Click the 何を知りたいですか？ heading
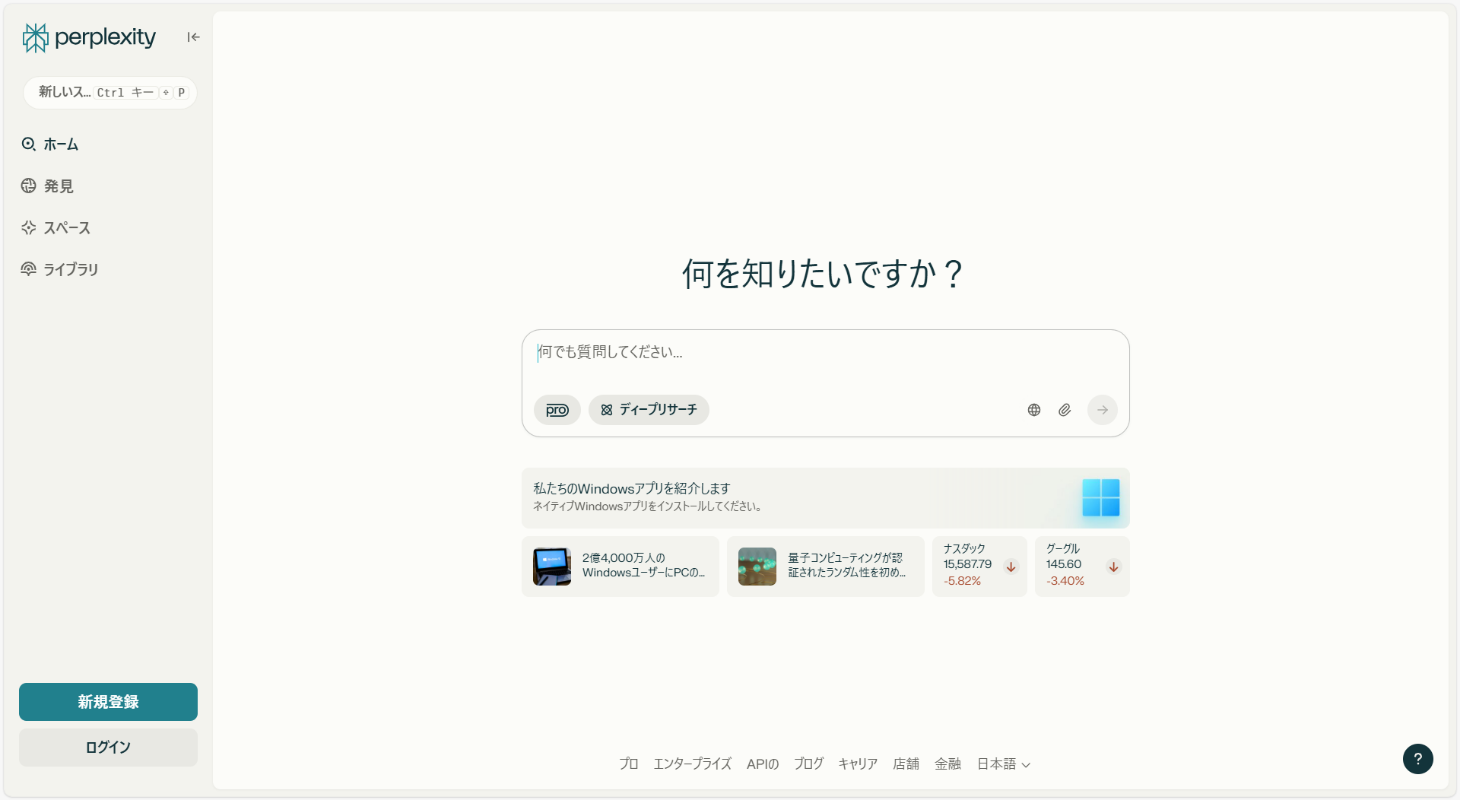 (825, 273)
